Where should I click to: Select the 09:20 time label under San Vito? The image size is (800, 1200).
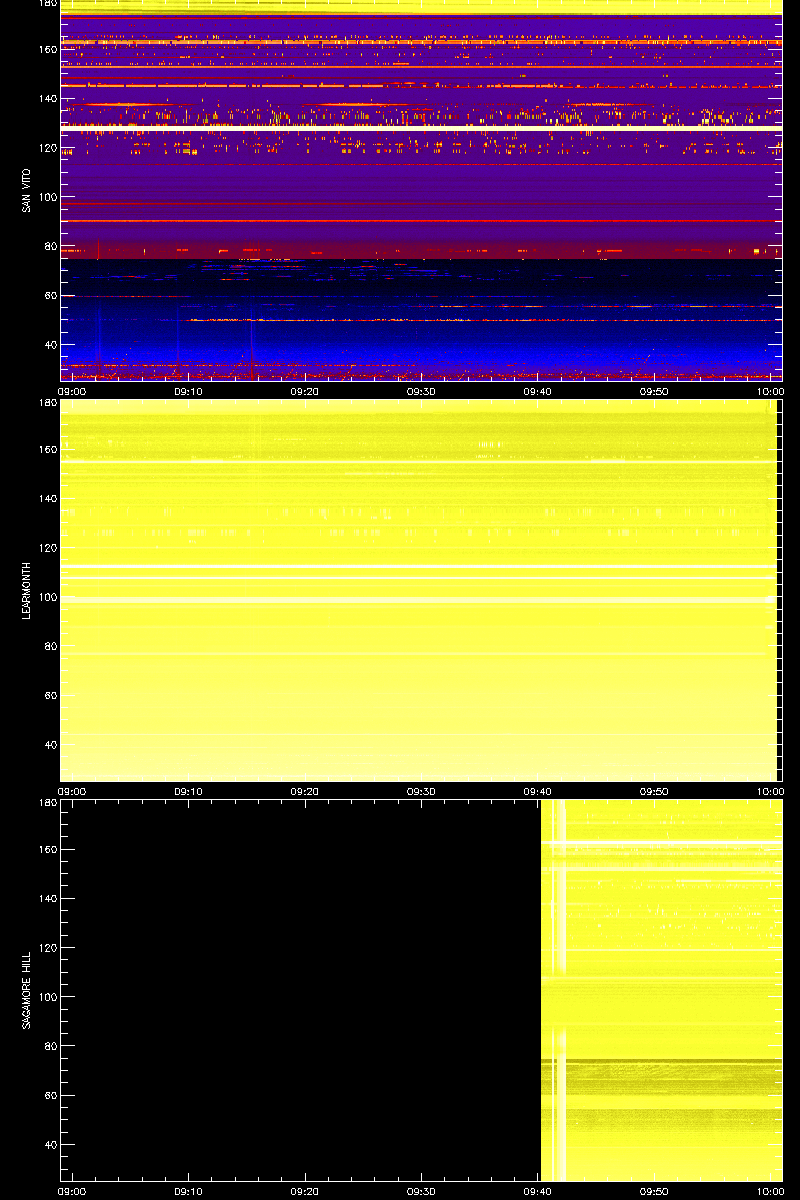305,392
